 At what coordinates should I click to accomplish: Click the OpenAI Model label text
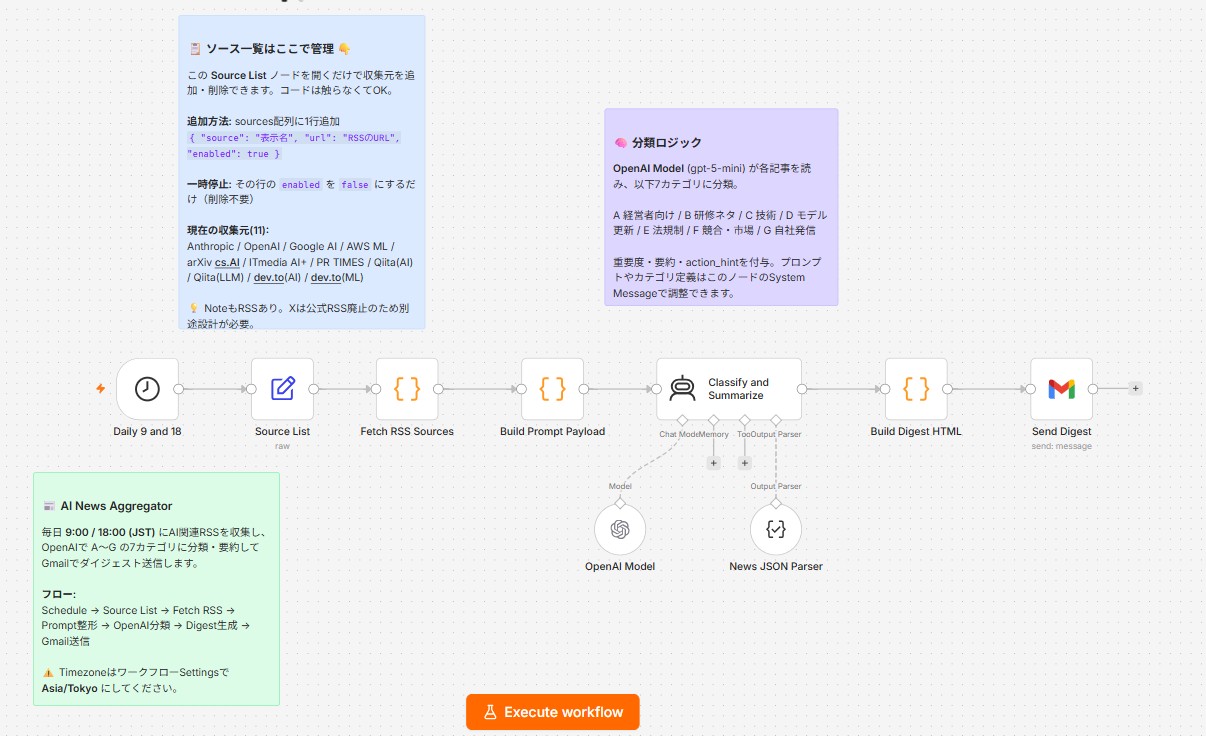(620, 567)
